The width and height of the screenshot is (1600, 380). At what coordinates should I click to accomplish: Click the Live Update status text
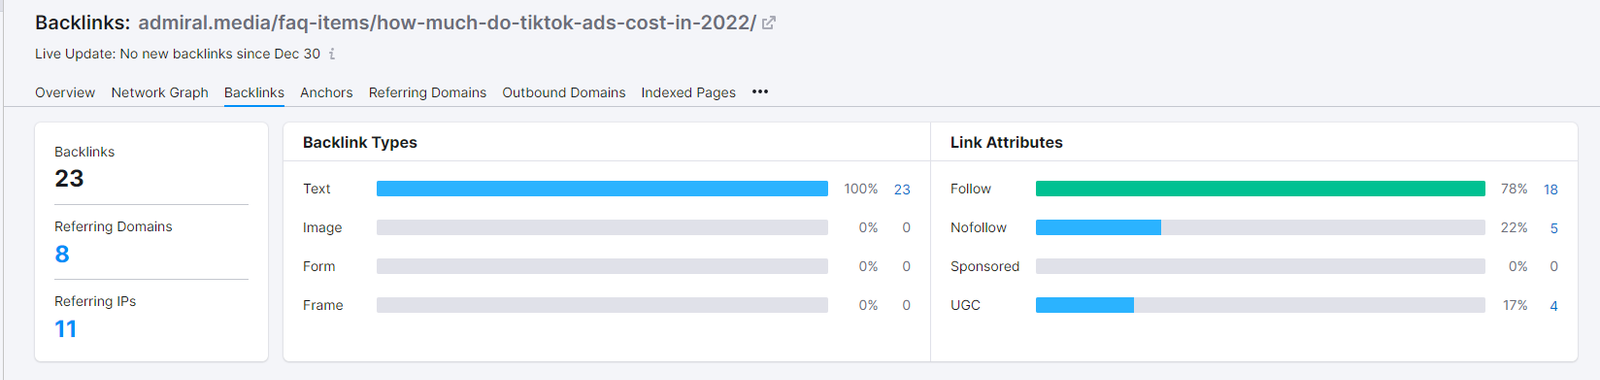tap(177, 54)
